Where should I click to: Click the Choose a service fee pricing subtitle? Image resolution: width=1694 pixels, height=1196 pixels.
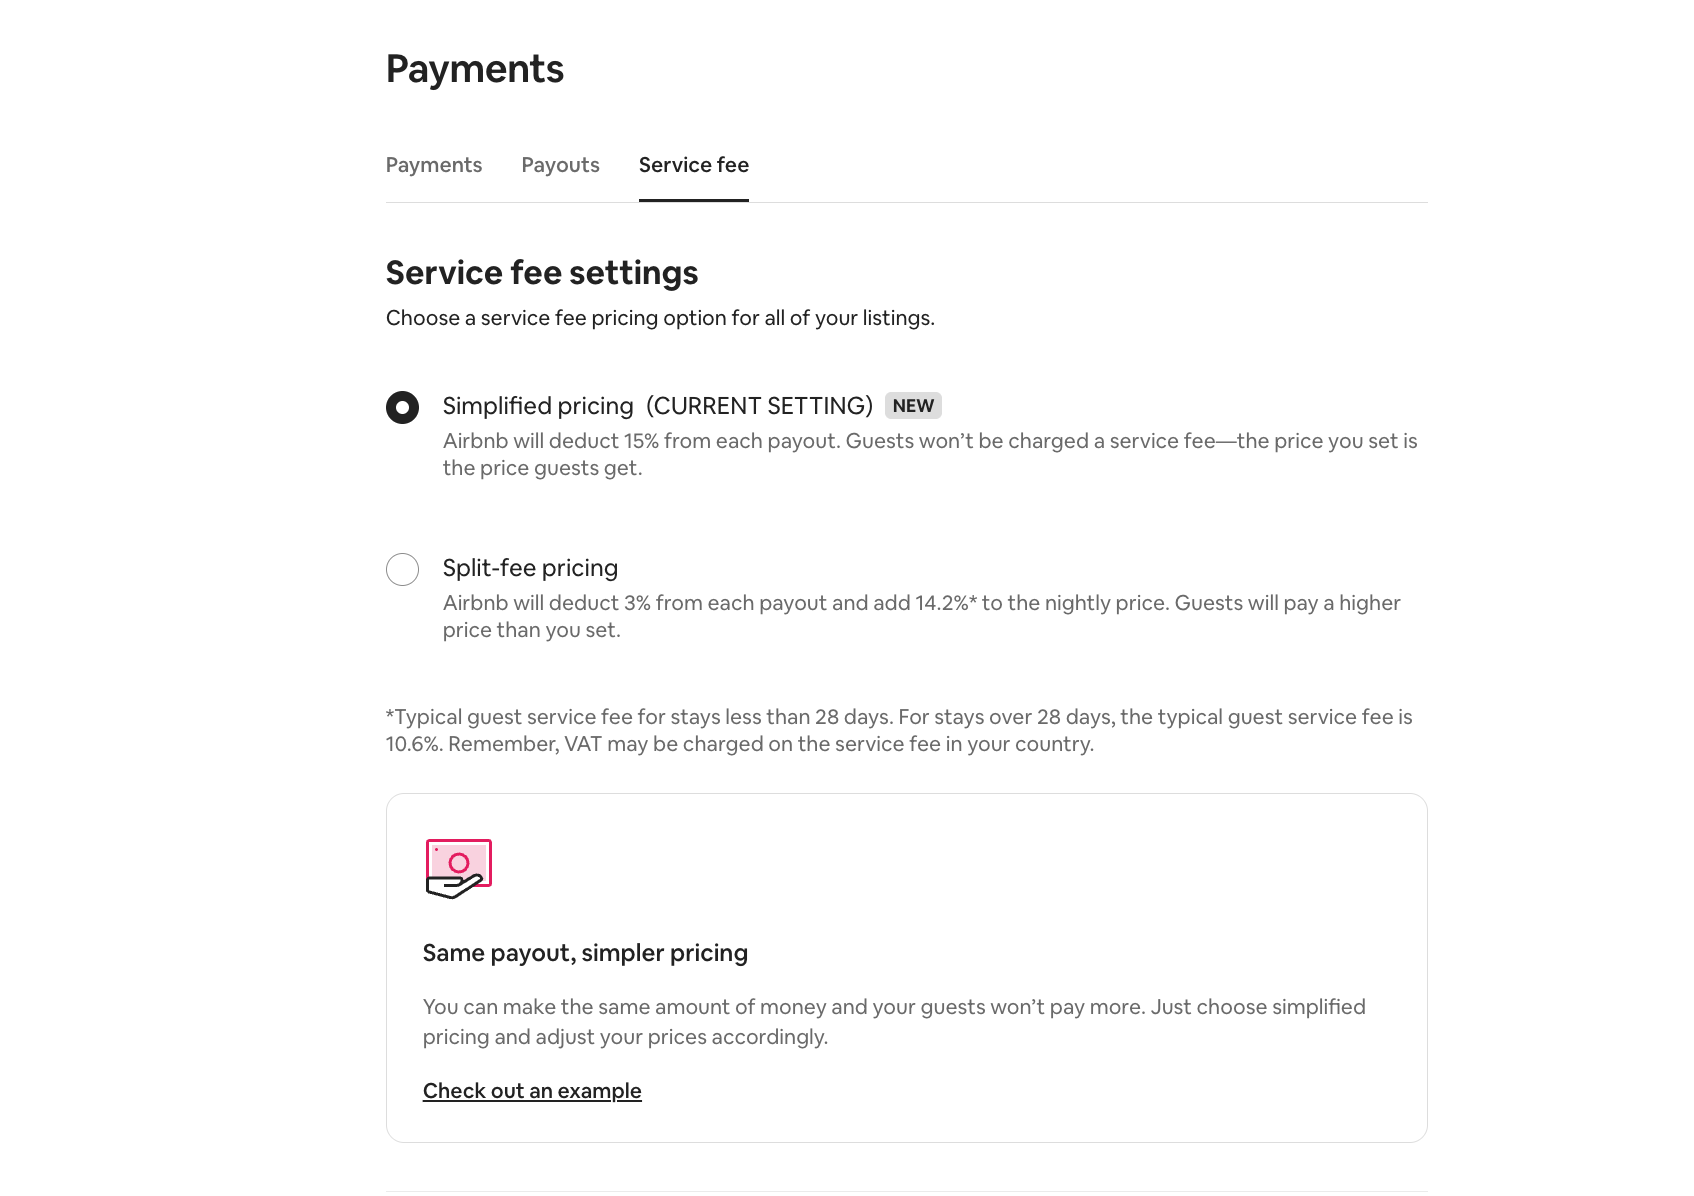[660, 318]
